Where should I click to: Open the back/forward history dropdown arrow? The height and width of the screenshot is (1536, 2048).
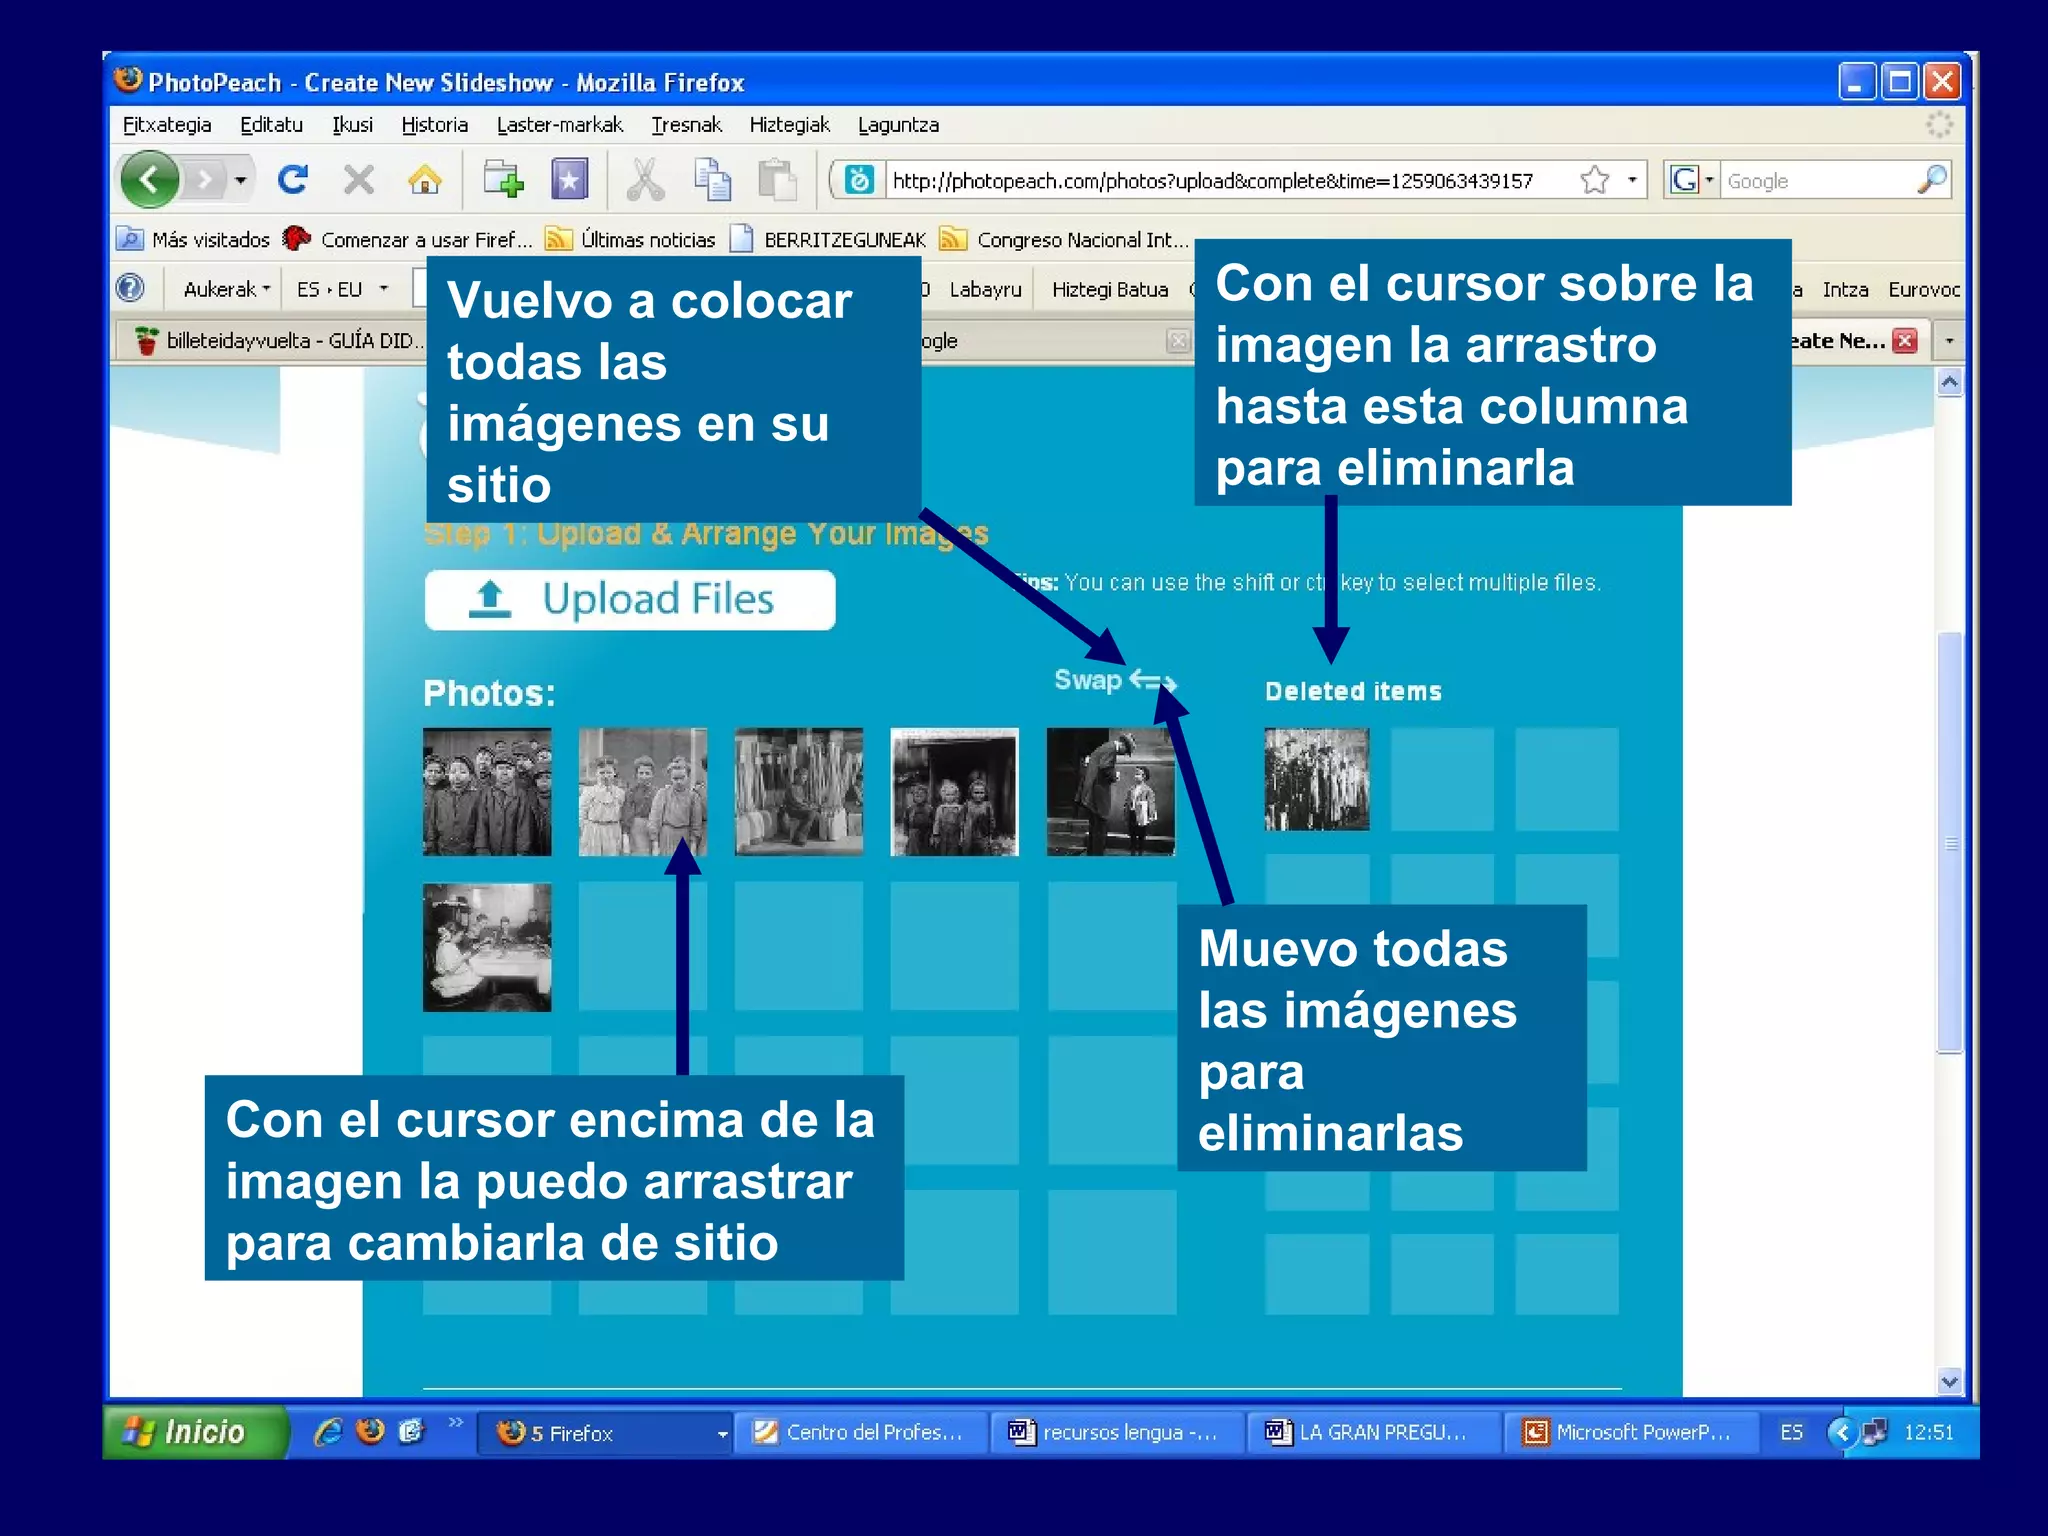point(240,181)
